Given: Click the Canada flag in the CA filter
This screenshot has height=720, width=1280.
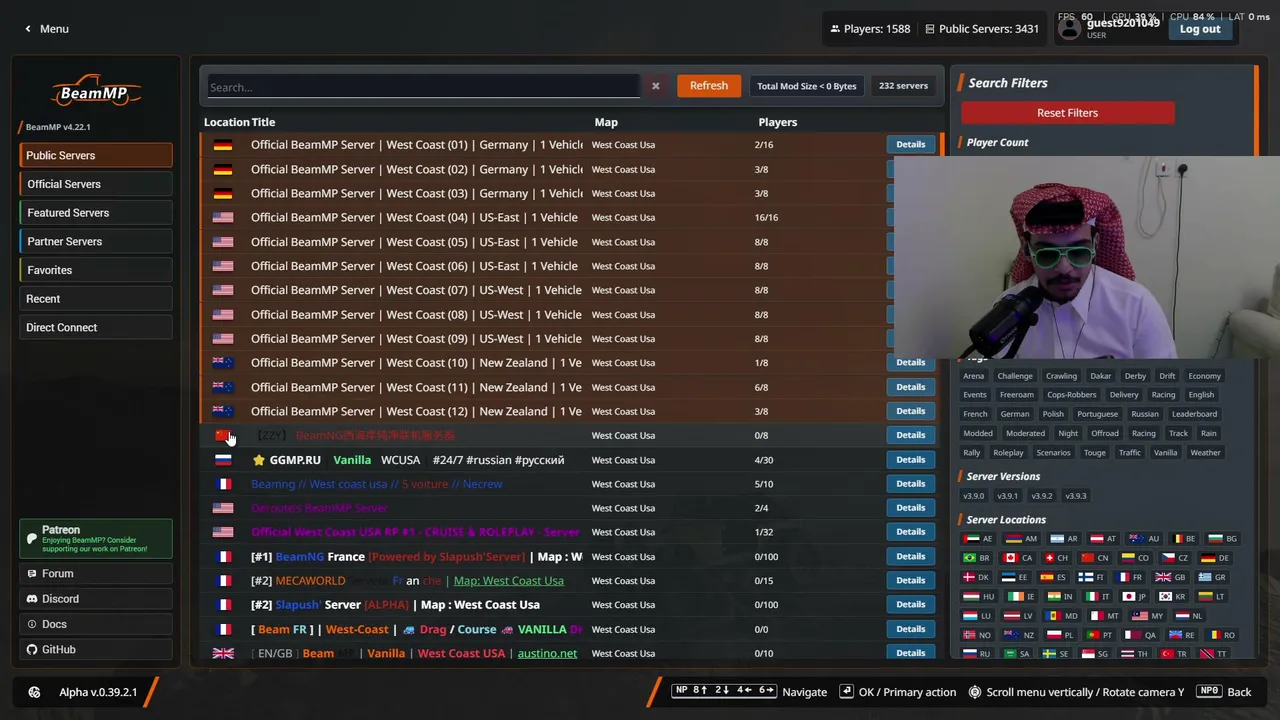Looking at the screenshot, I should point(1011,558).
